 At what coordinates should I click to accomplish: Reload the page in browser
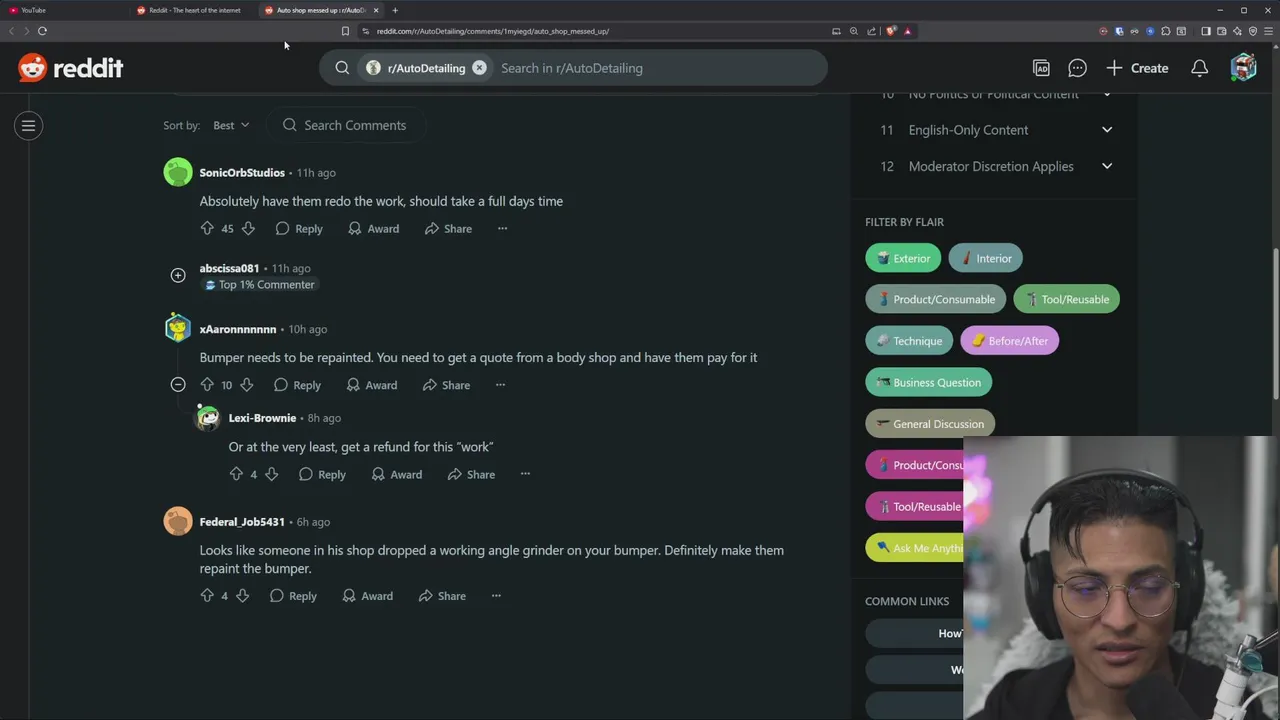(42, 31)
